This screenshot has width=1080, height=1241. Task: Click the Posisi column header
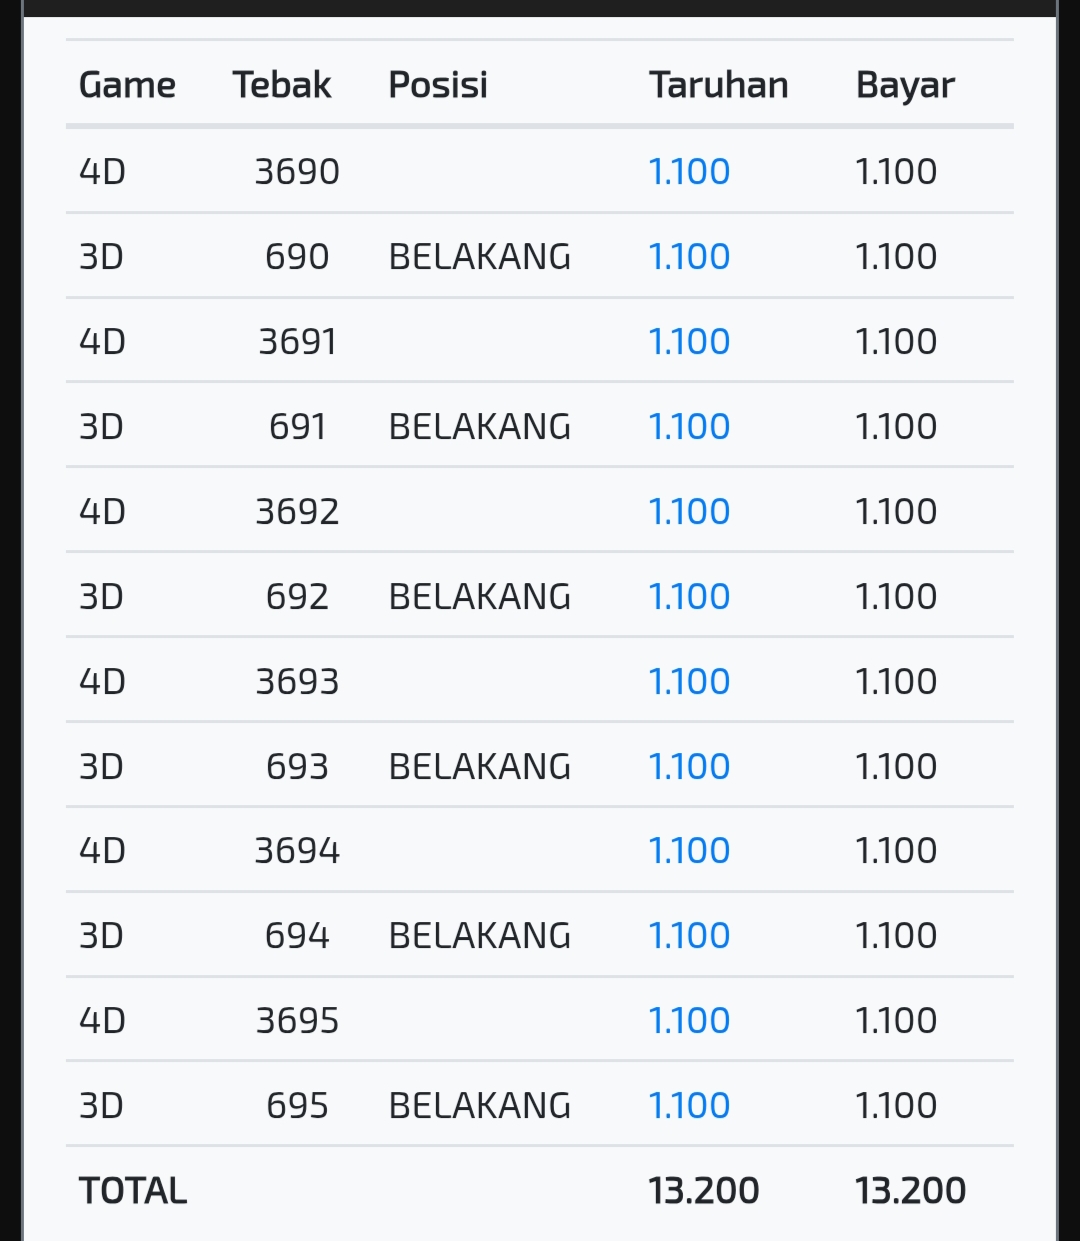[x=438, y=85]
